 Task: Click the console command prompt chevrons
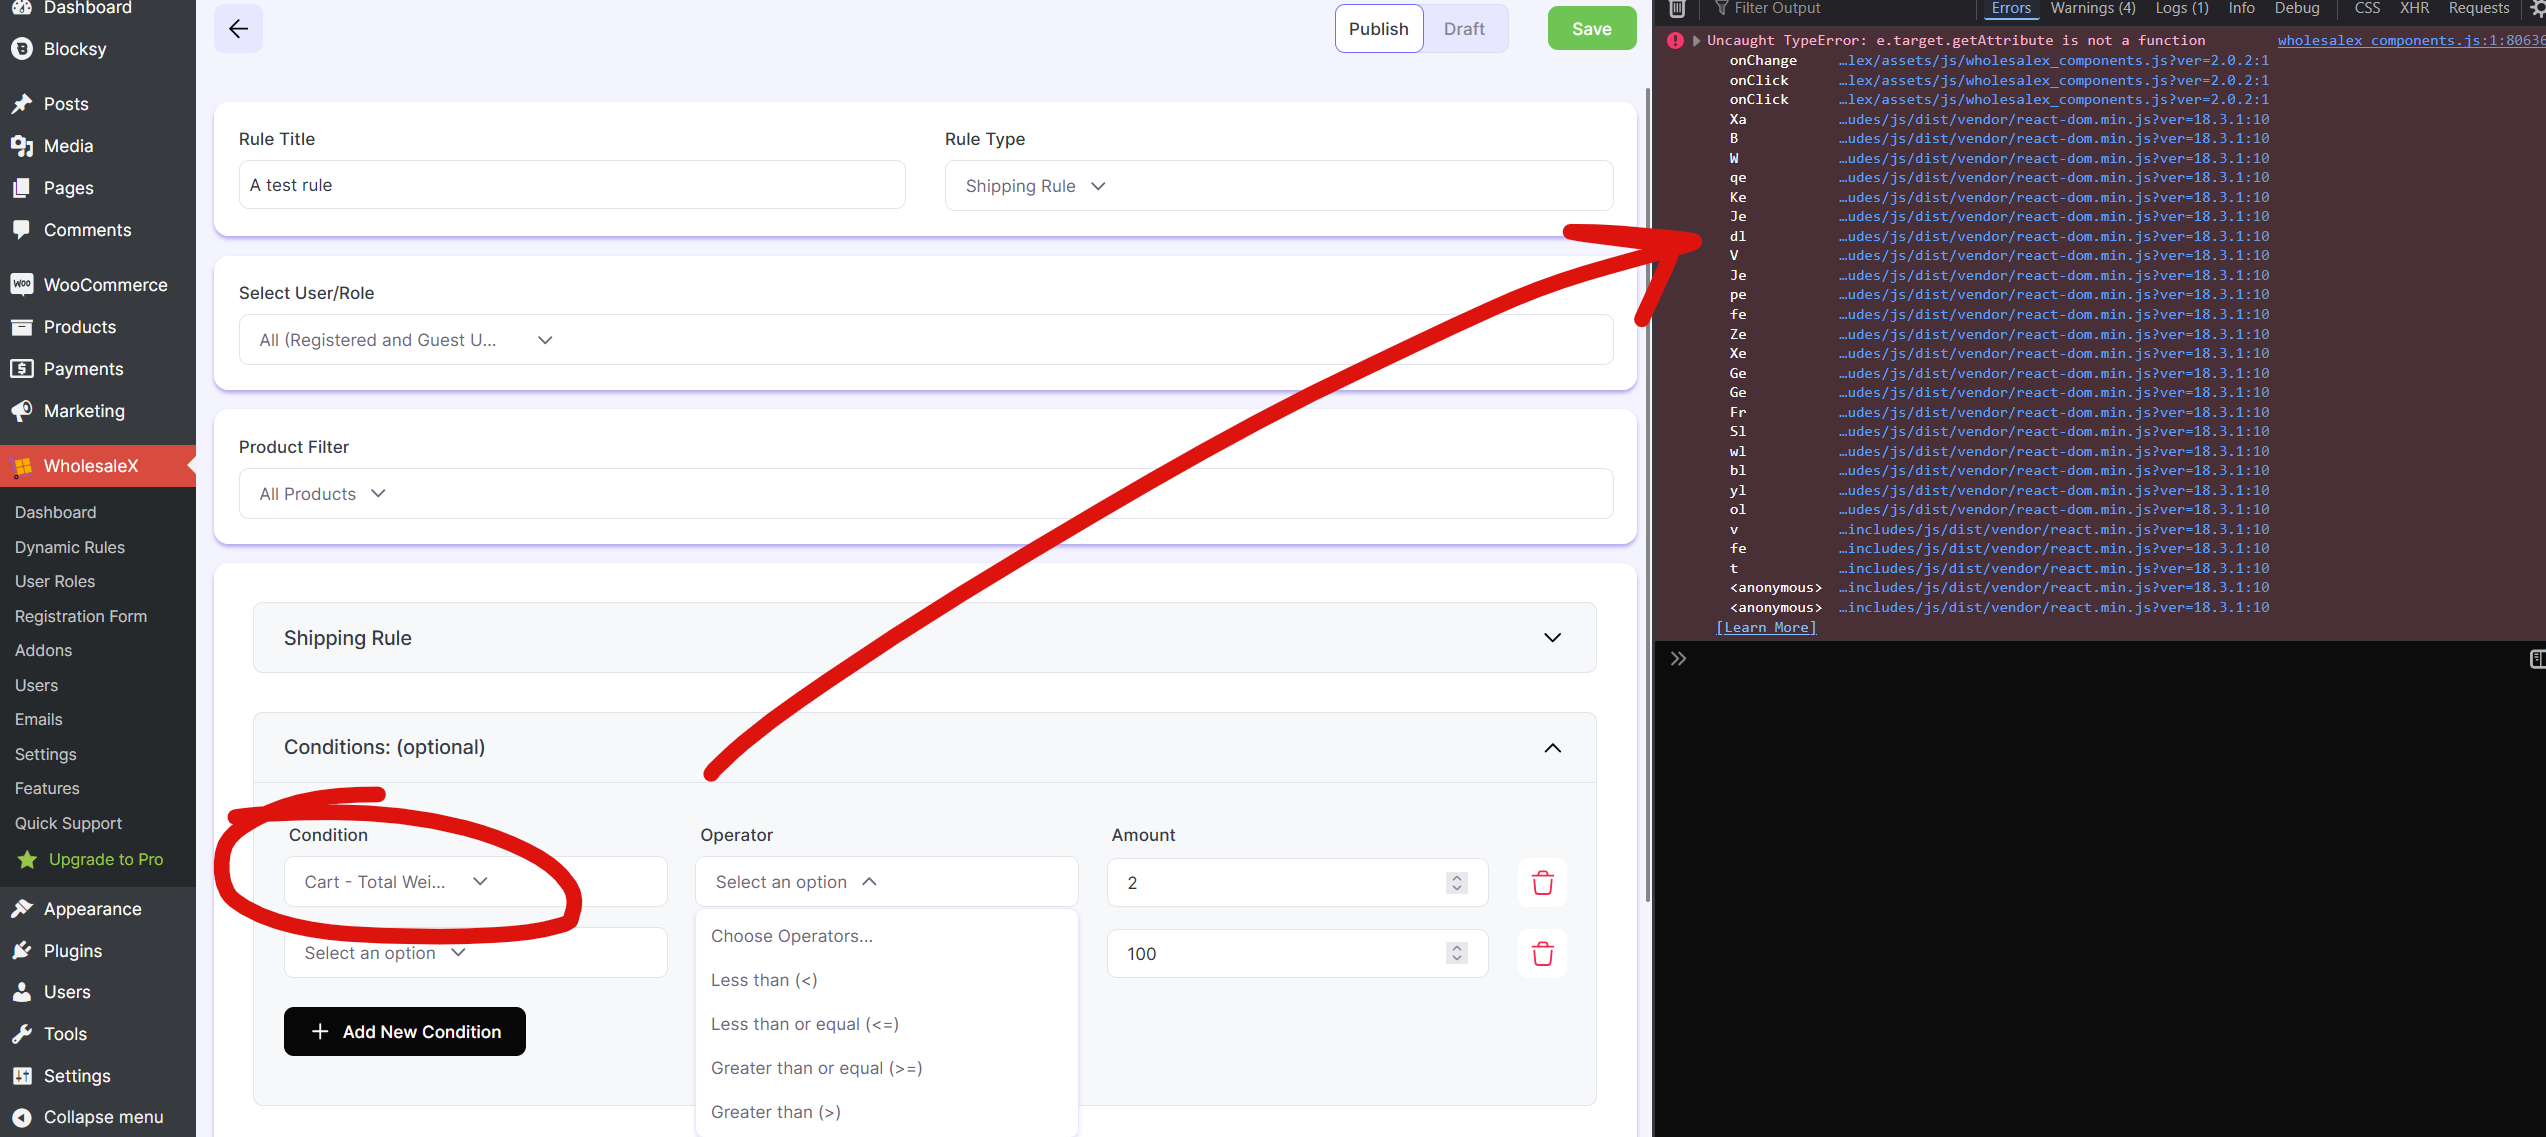[1678, 658]
